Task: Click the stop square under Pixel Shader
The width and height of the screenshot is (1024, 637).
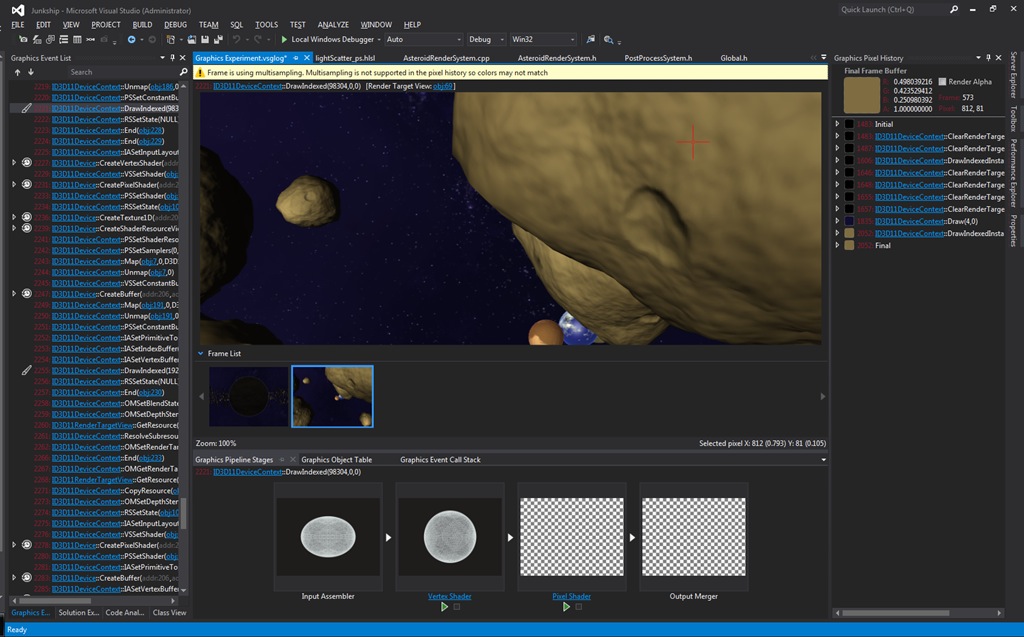Action: point(580,607)
